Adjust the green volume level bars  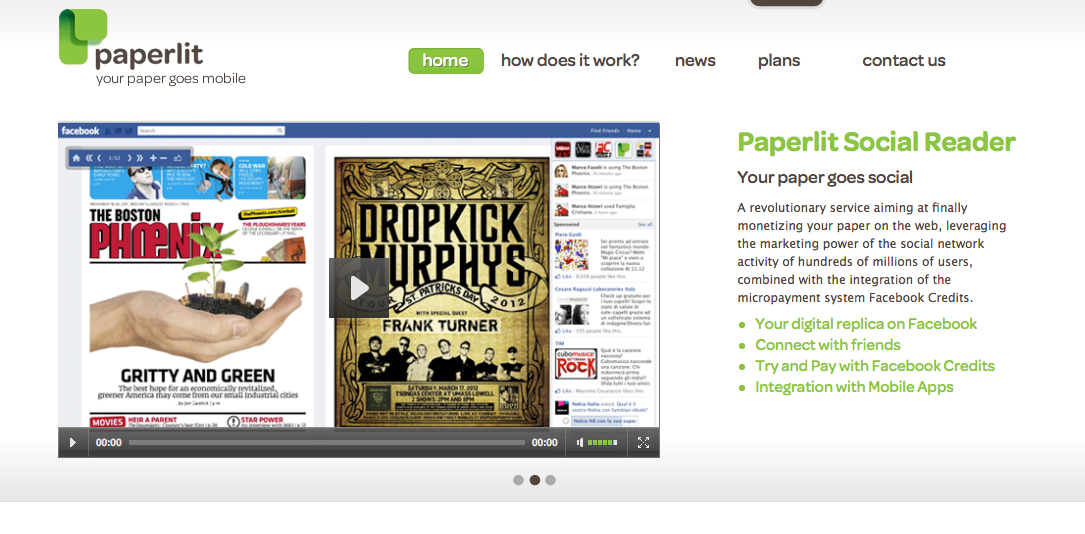tap(602, 443)
